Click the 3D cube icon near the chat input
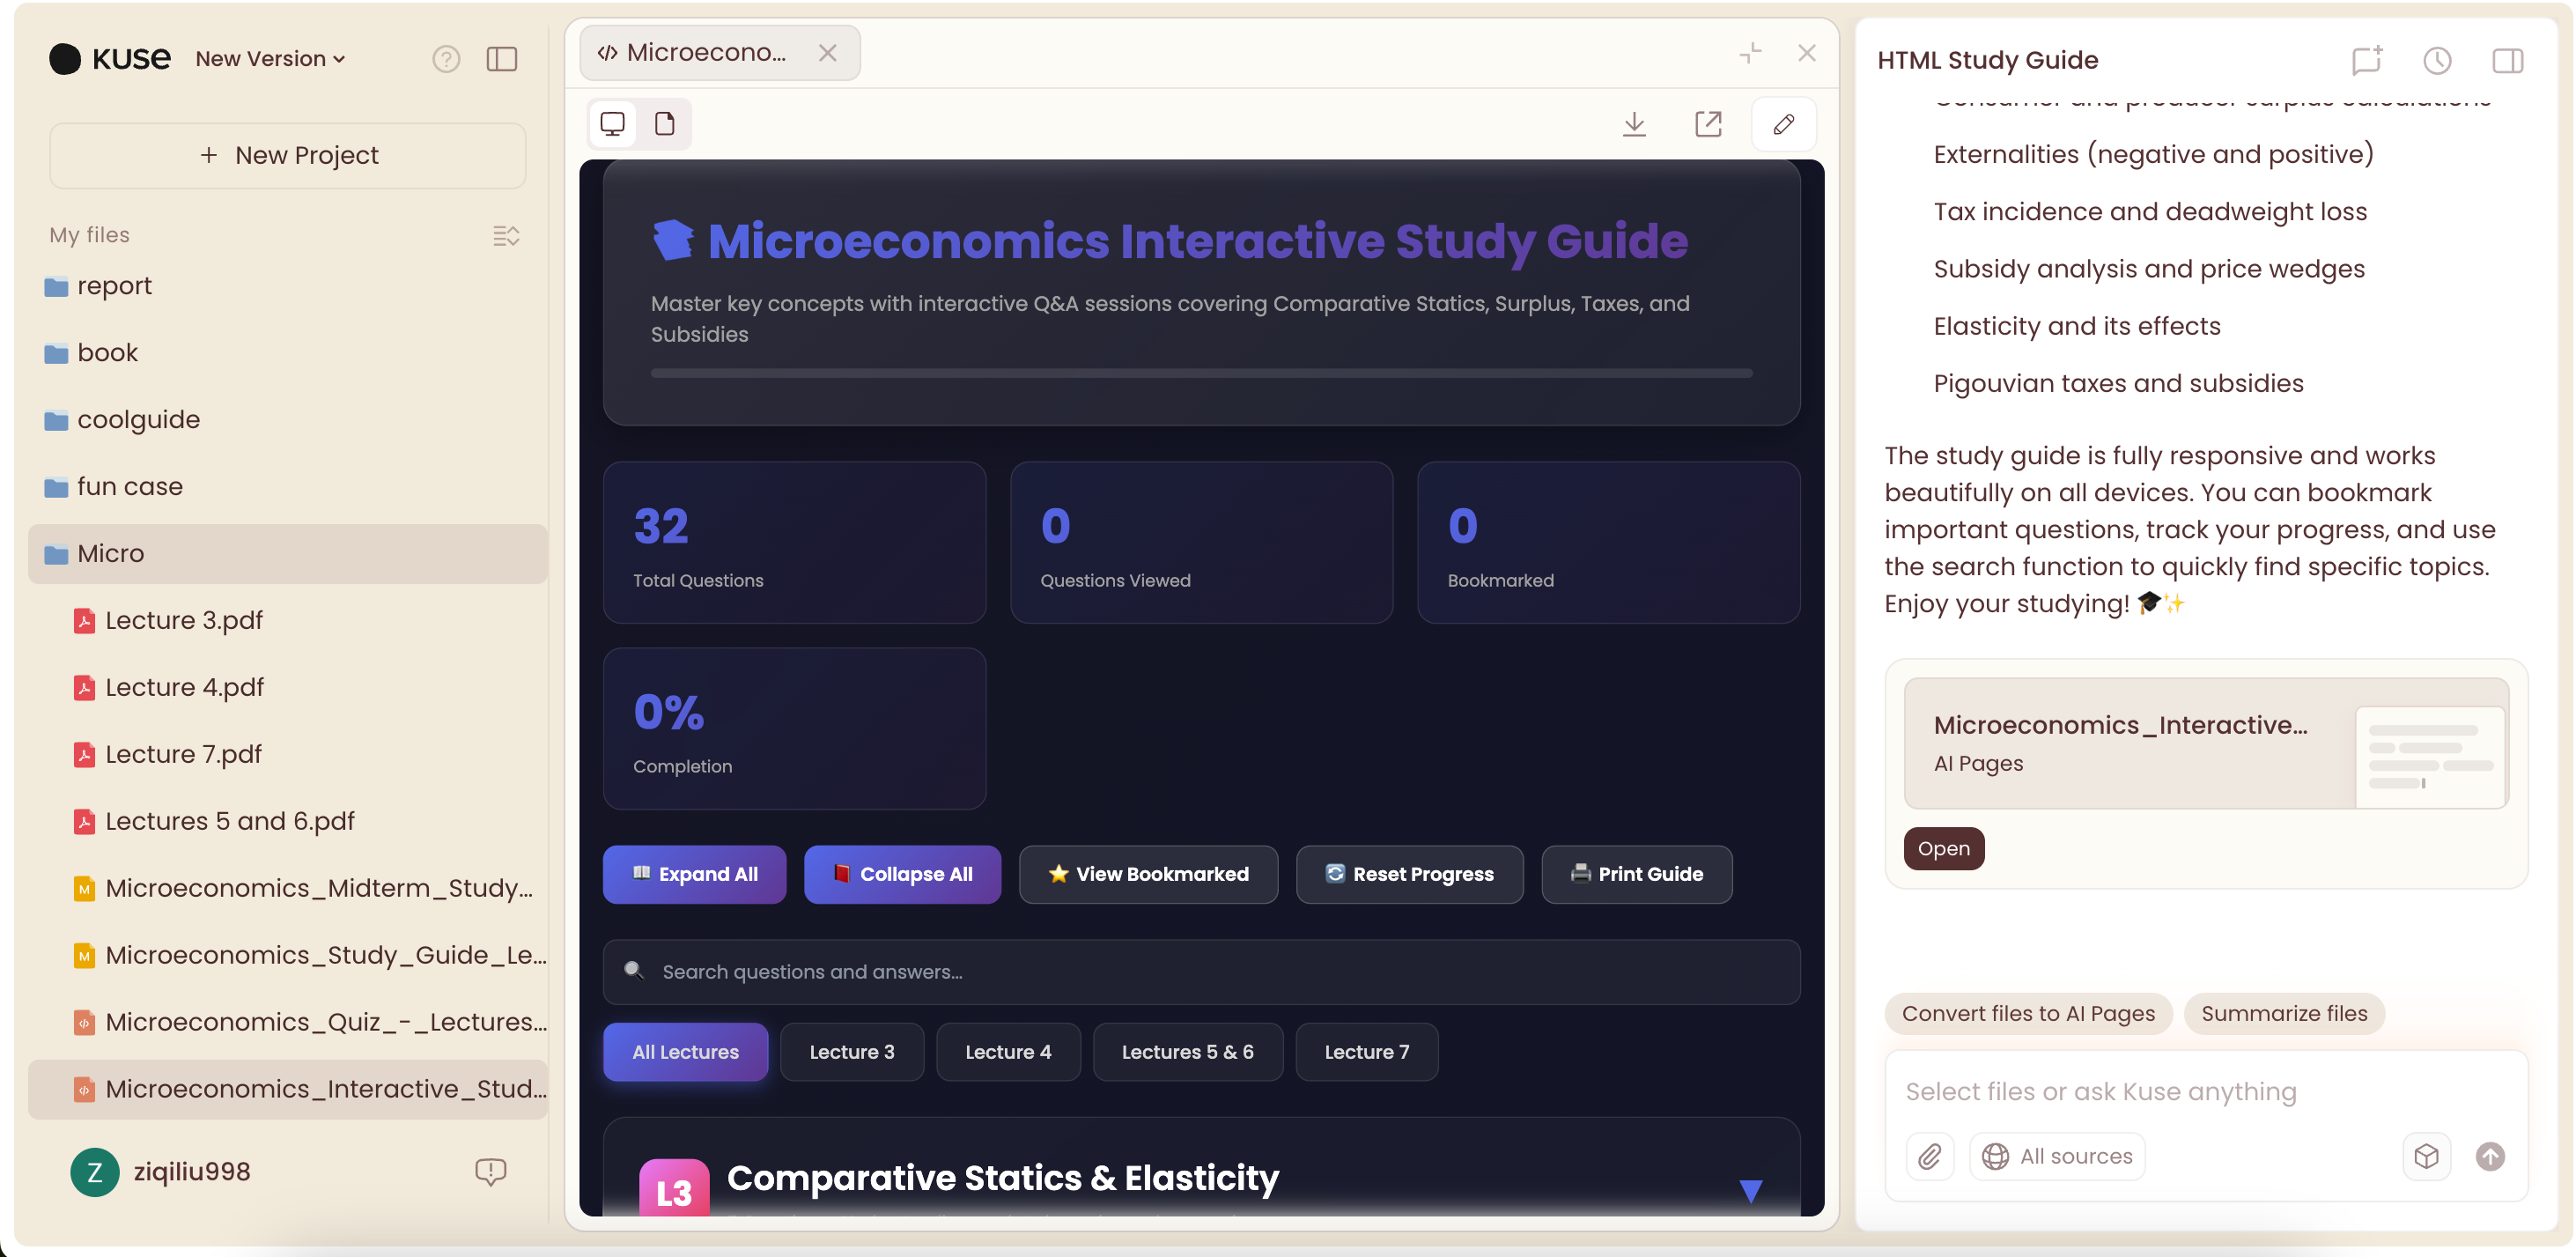Screen dimensions: 2576x1257 point(2426,1156)
